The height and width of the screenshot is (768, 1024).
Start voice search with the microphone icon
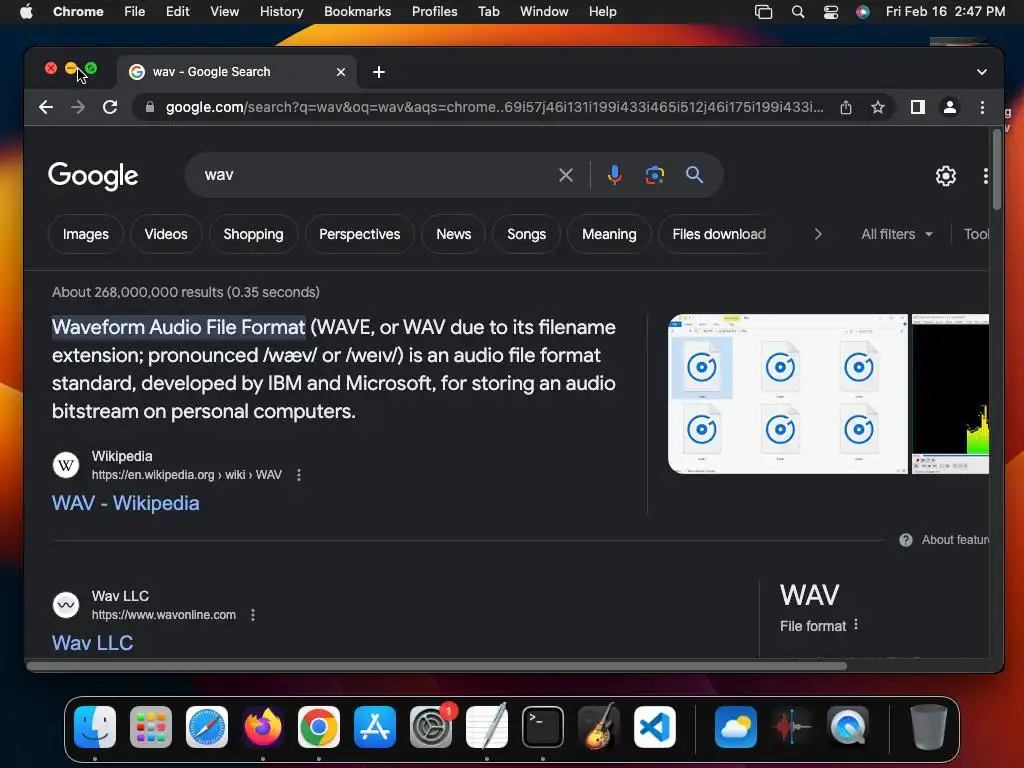point(615,175)
